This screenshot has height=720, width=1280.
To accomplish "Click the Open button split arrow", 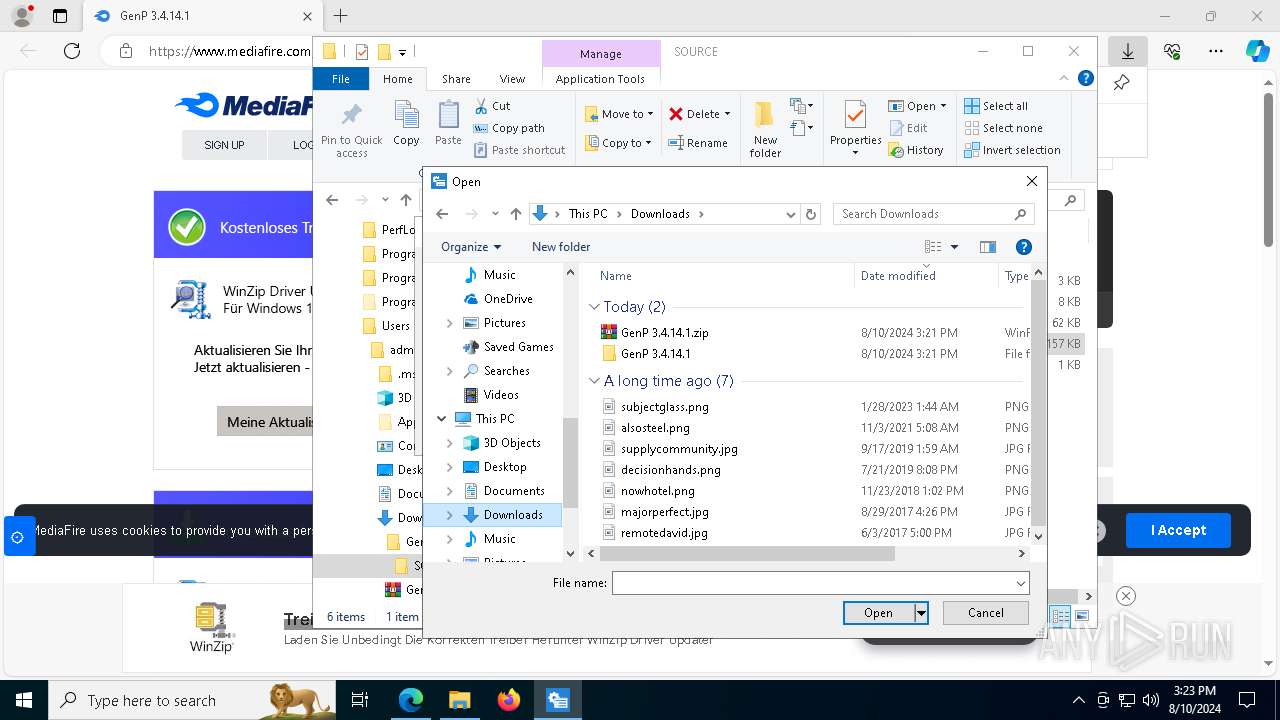I will click(x=921, y=613).
